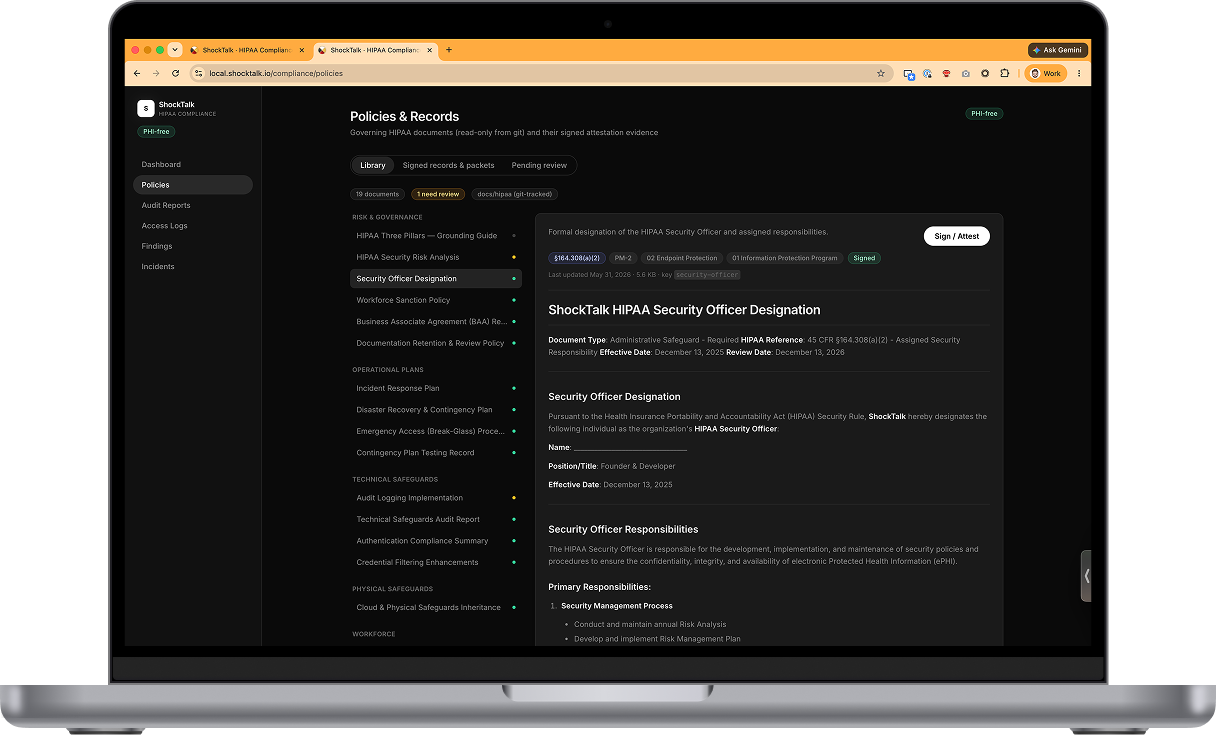The height and width of the screenshot is (735, 1216).
Task: Click the red extension icon in toolbar
Action: click(x=946, y=73)
